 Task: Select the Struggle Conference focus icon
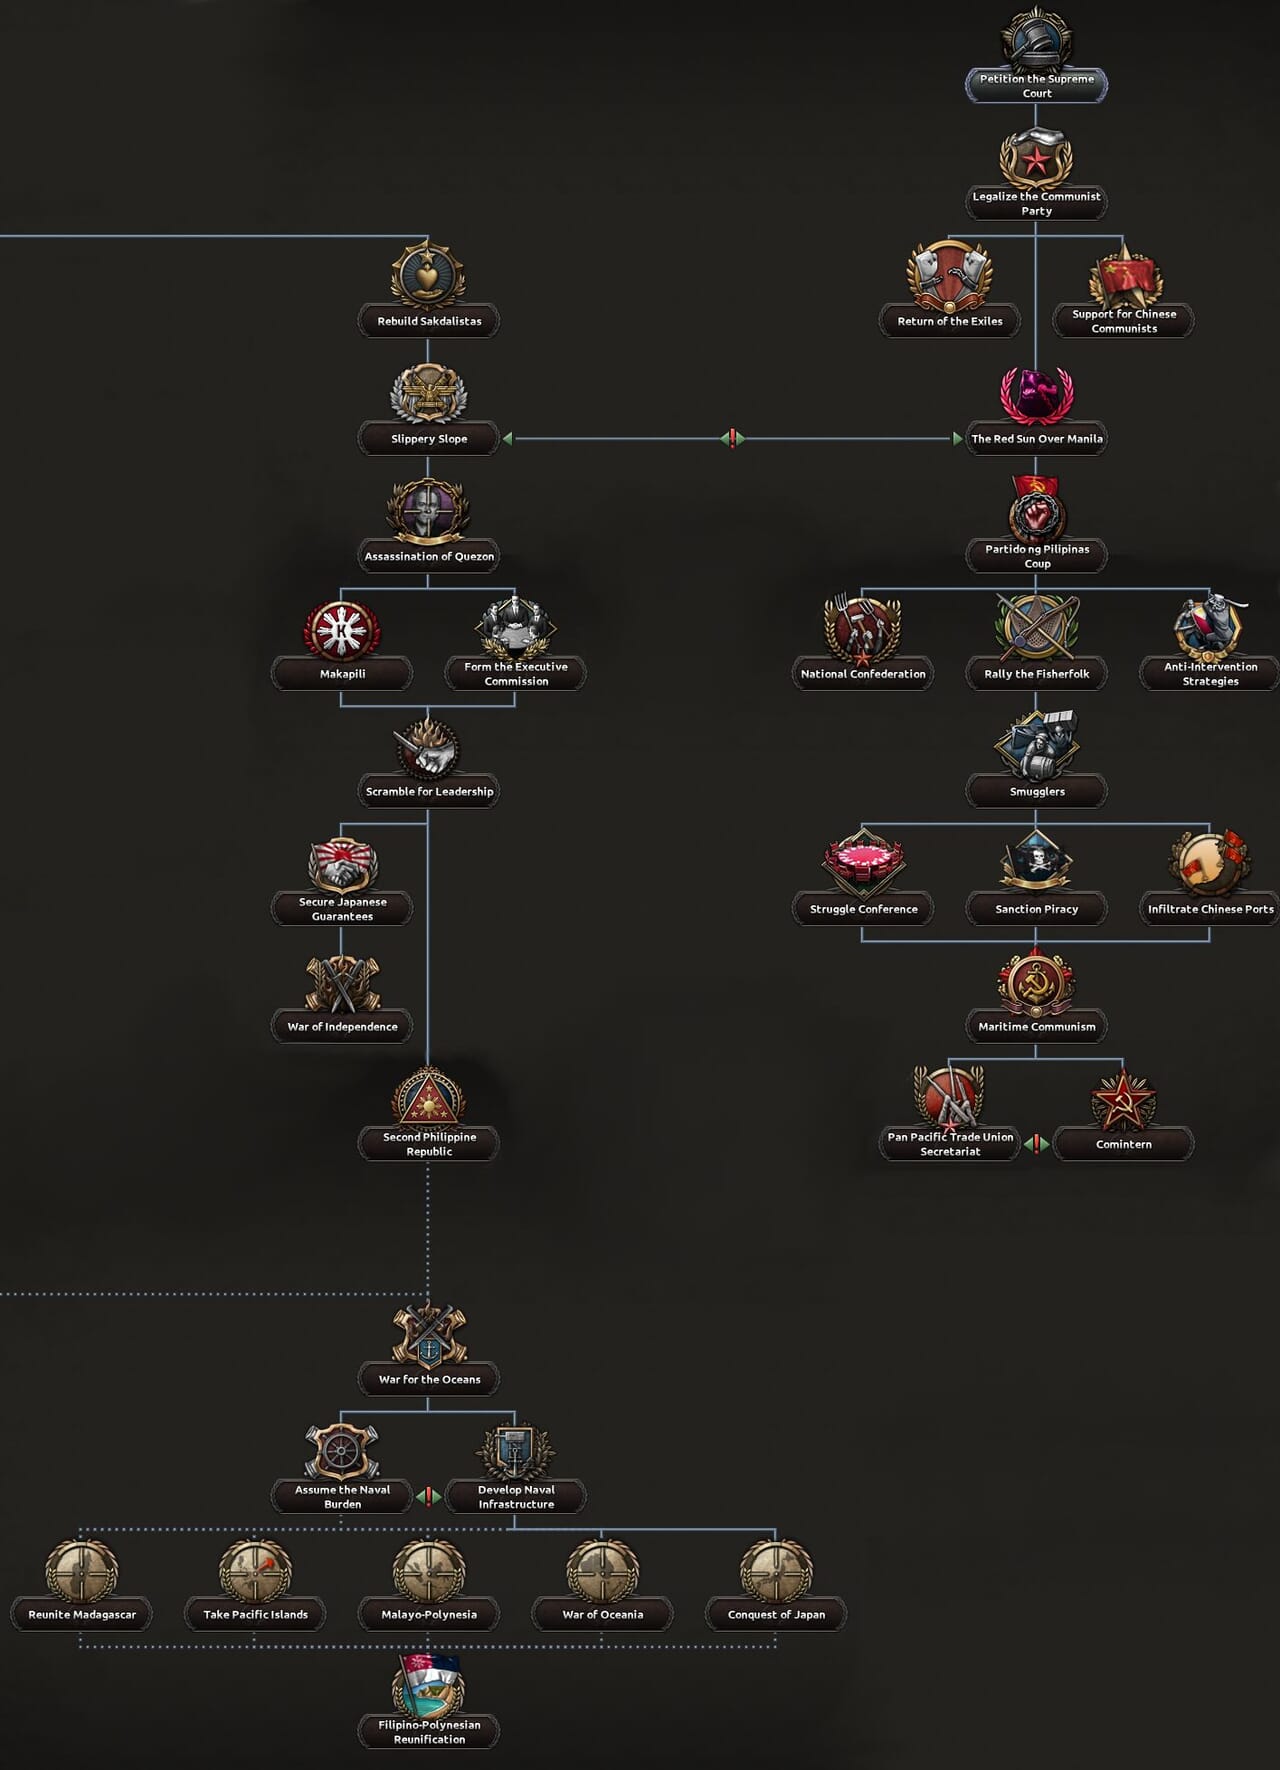(x=863, y=862)
